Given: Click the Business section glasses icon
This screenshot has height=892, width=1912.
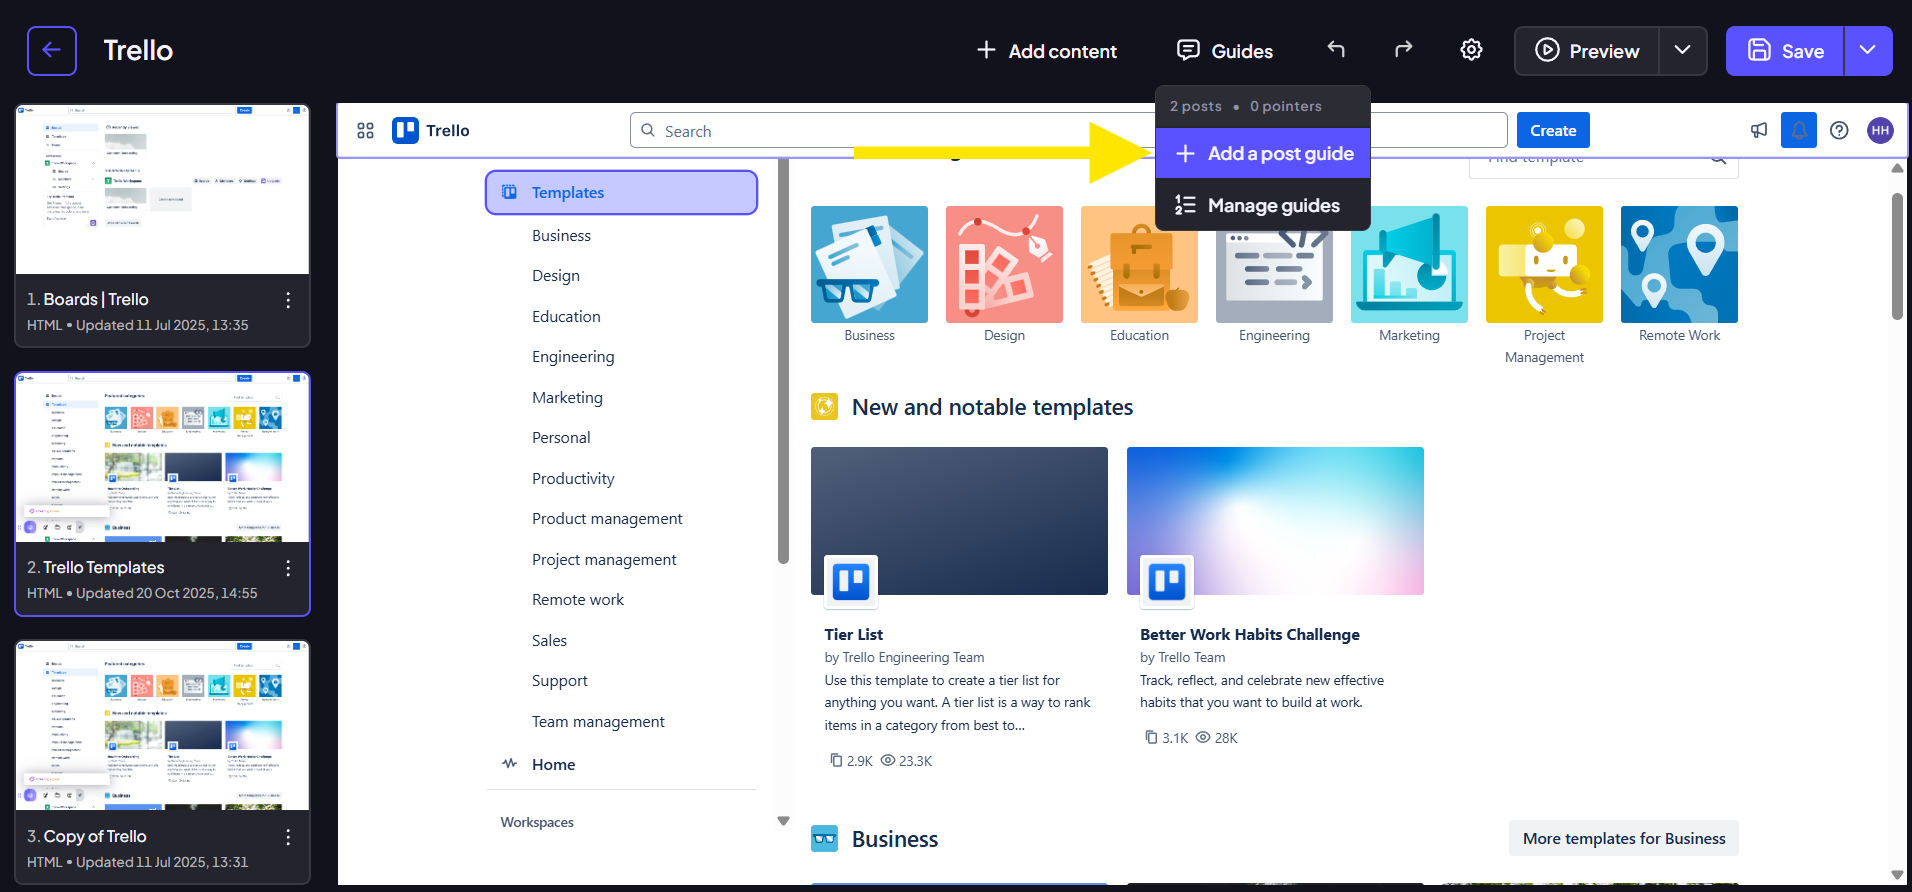Looking at the screenshot, I should [825, 838].
